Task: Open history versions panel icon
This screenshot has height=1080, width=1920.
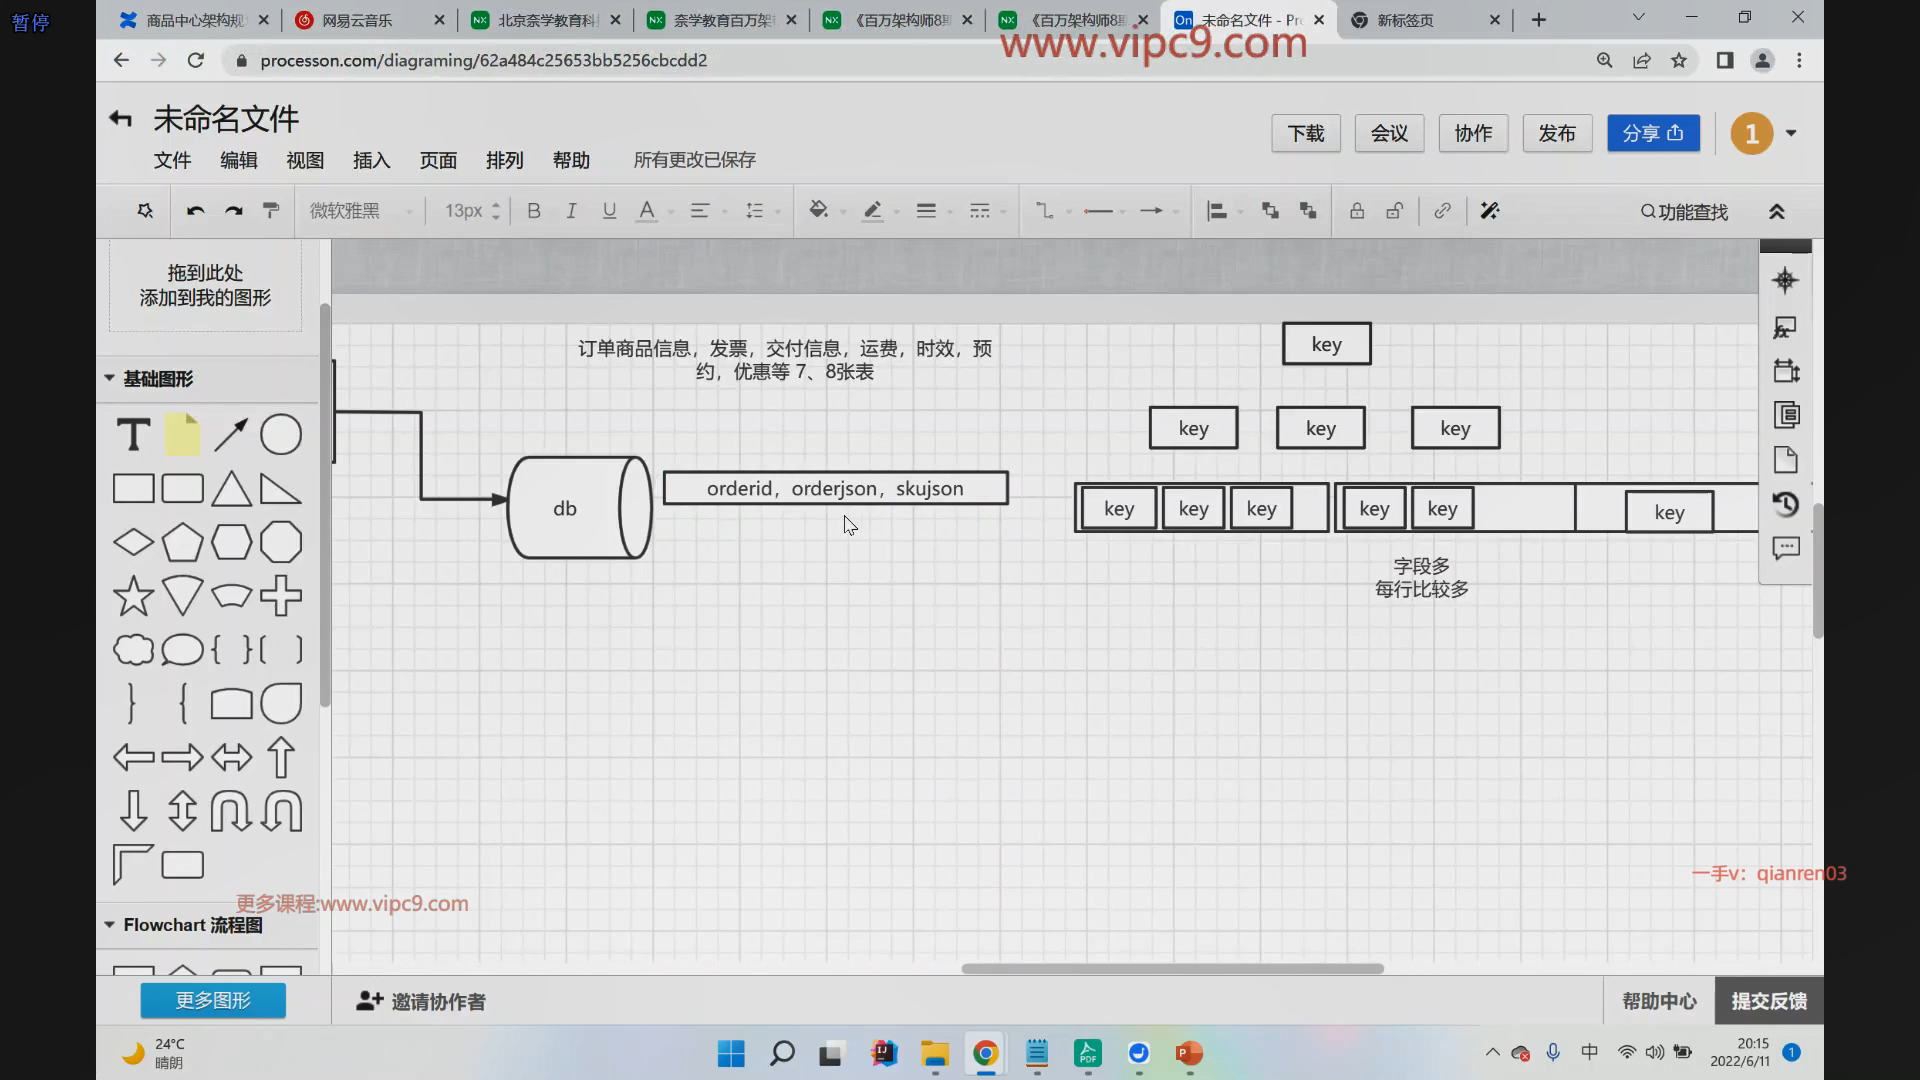Action: (x=1786, y=504)
